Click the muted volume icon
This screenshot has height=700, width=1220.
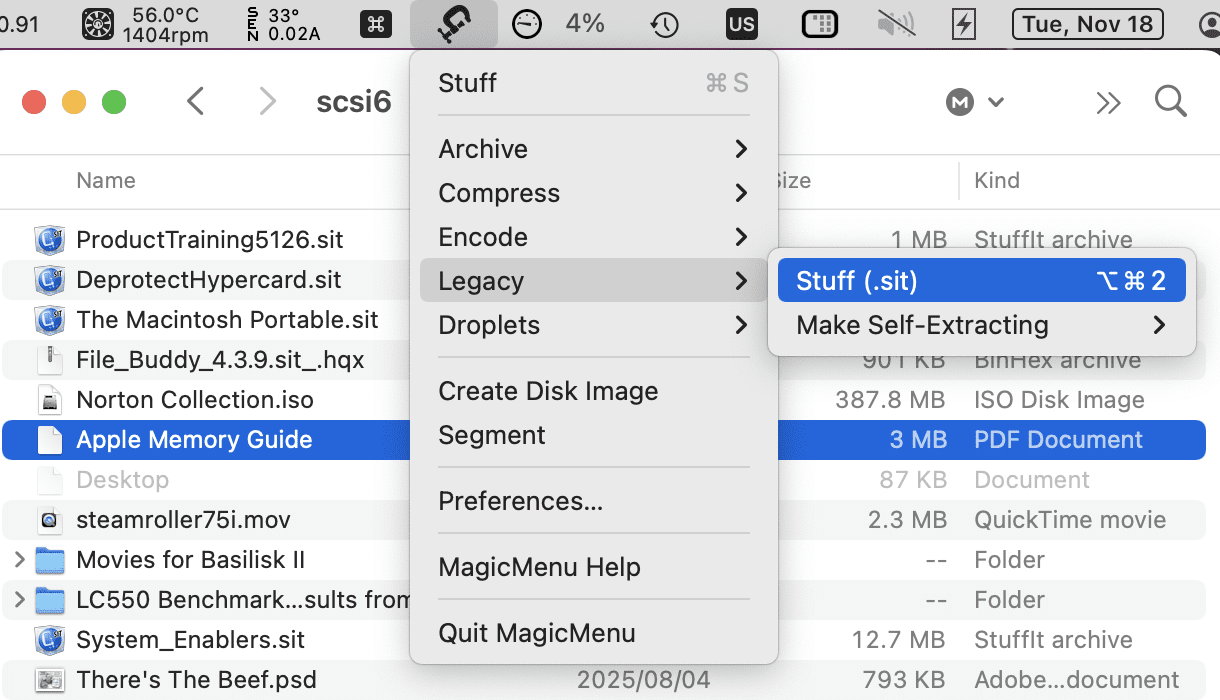pos(897,24)
